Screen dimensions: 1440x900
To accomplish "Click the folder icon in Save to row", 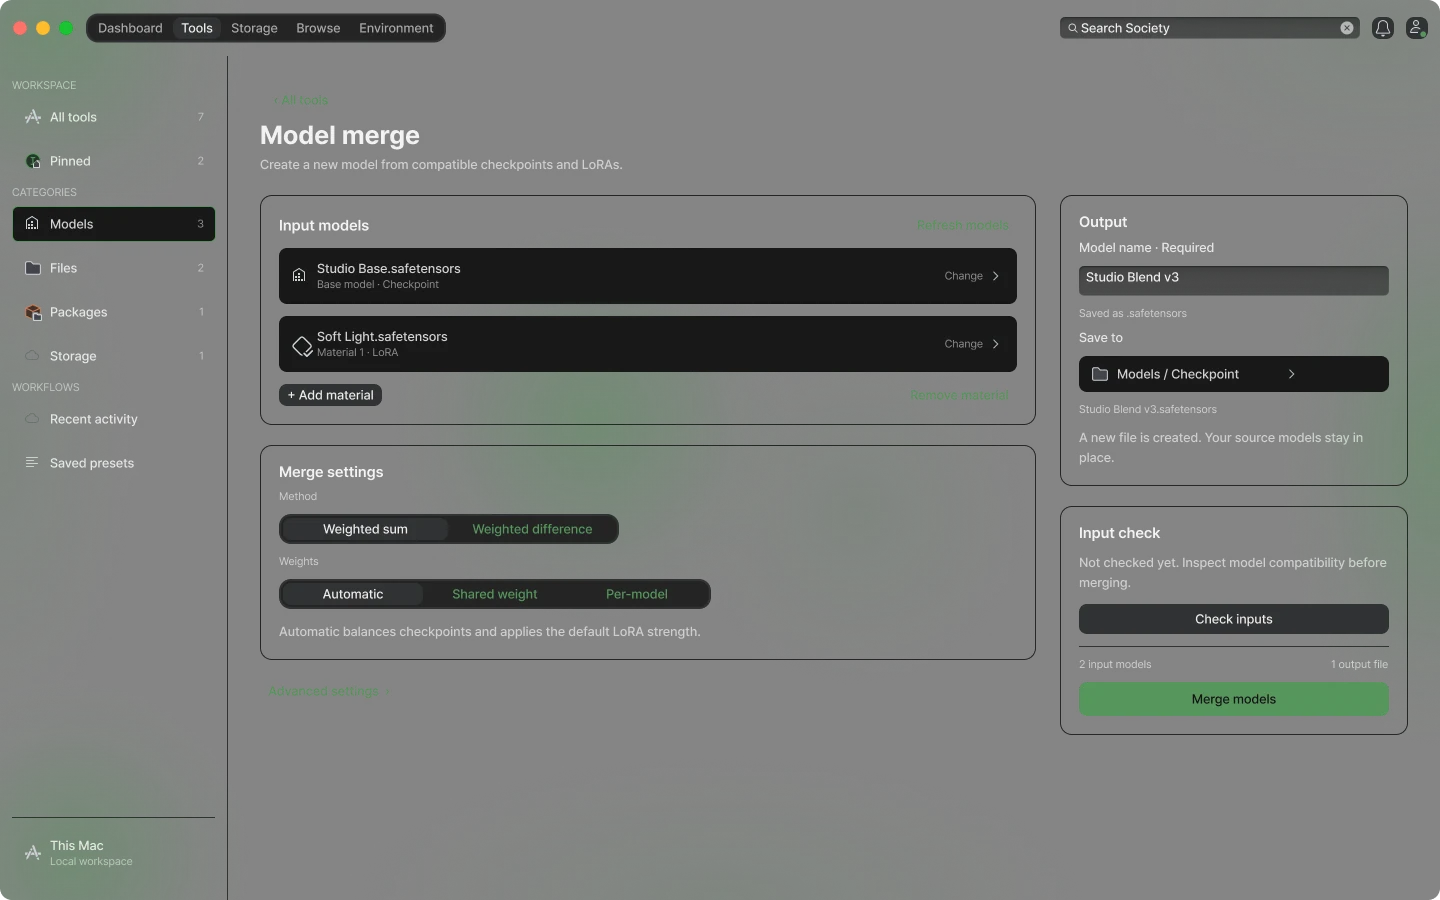I will point(1100,374).
